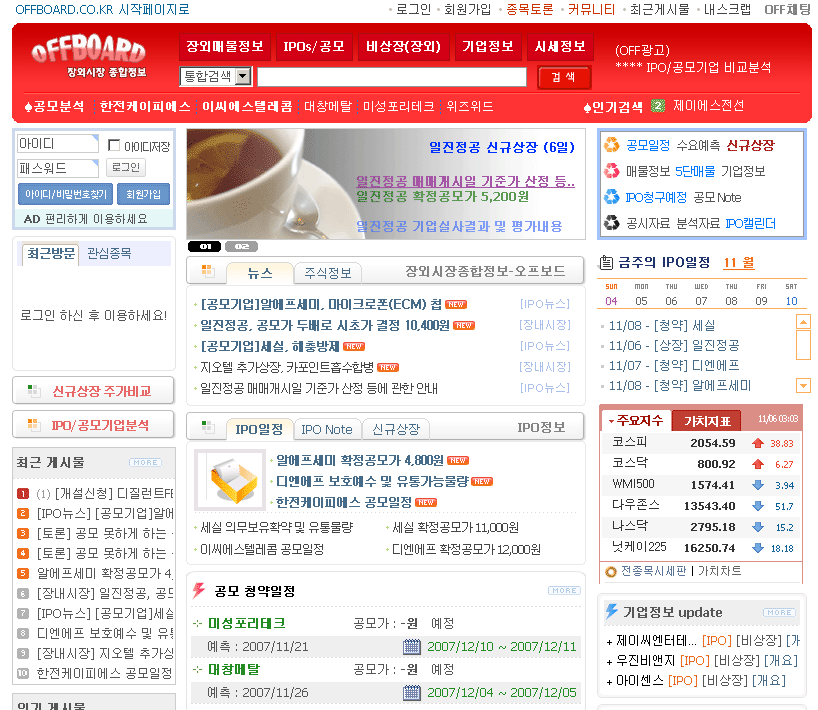Click MORE next to 공모 청약일정
This screenshot has height=710, width=818.
[x=564, y=591]
